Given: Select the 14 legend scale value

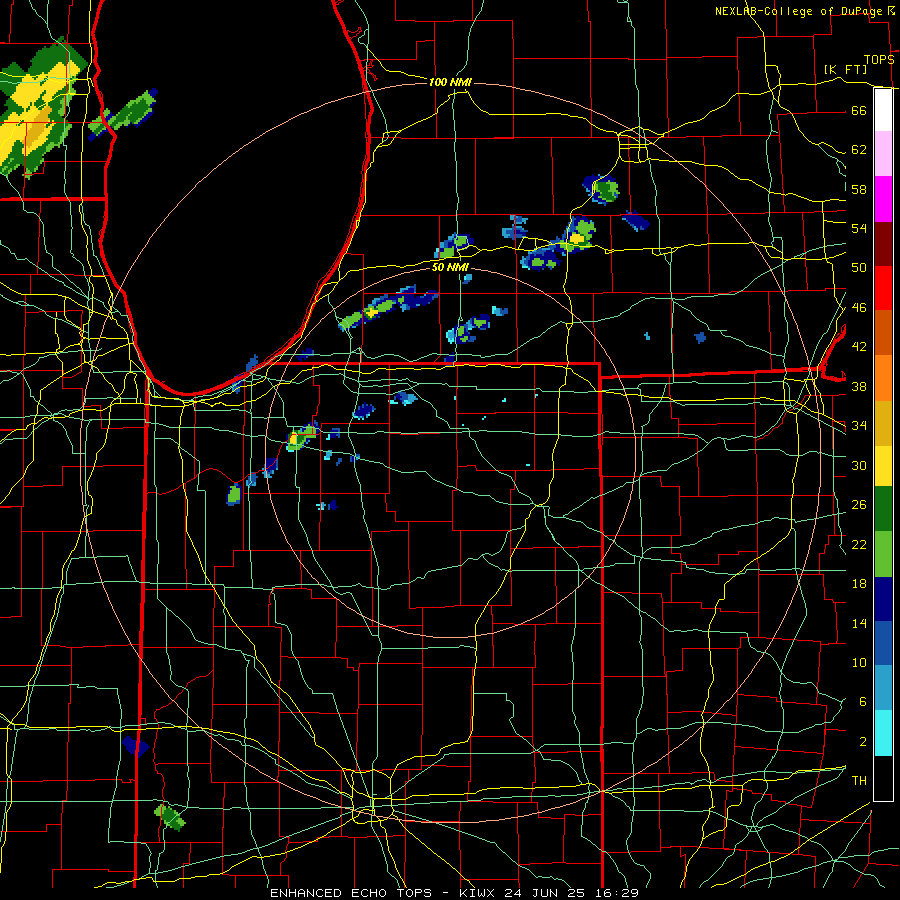Looking at the screenshot, I should [x=859, y=623].
